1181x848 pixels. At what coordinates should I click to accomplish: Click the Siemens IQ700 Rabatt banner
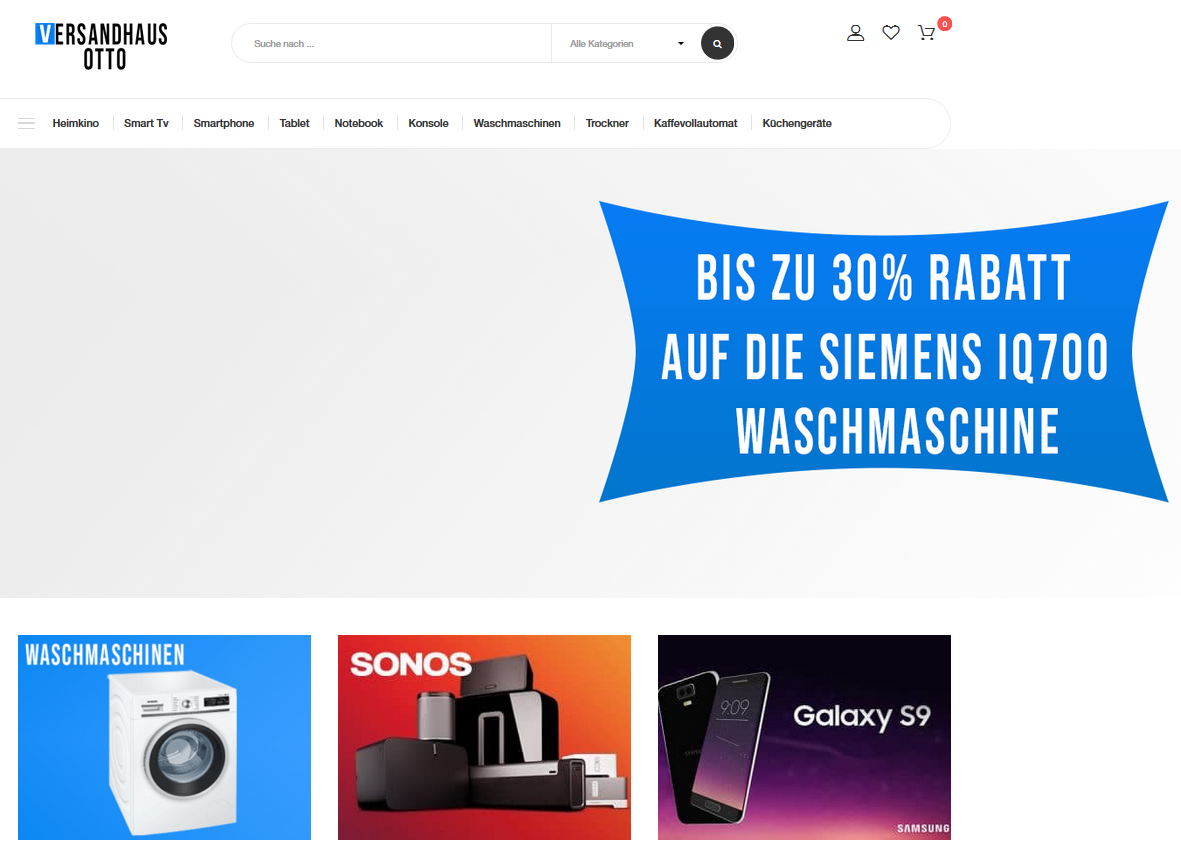(x=883, y=352)
